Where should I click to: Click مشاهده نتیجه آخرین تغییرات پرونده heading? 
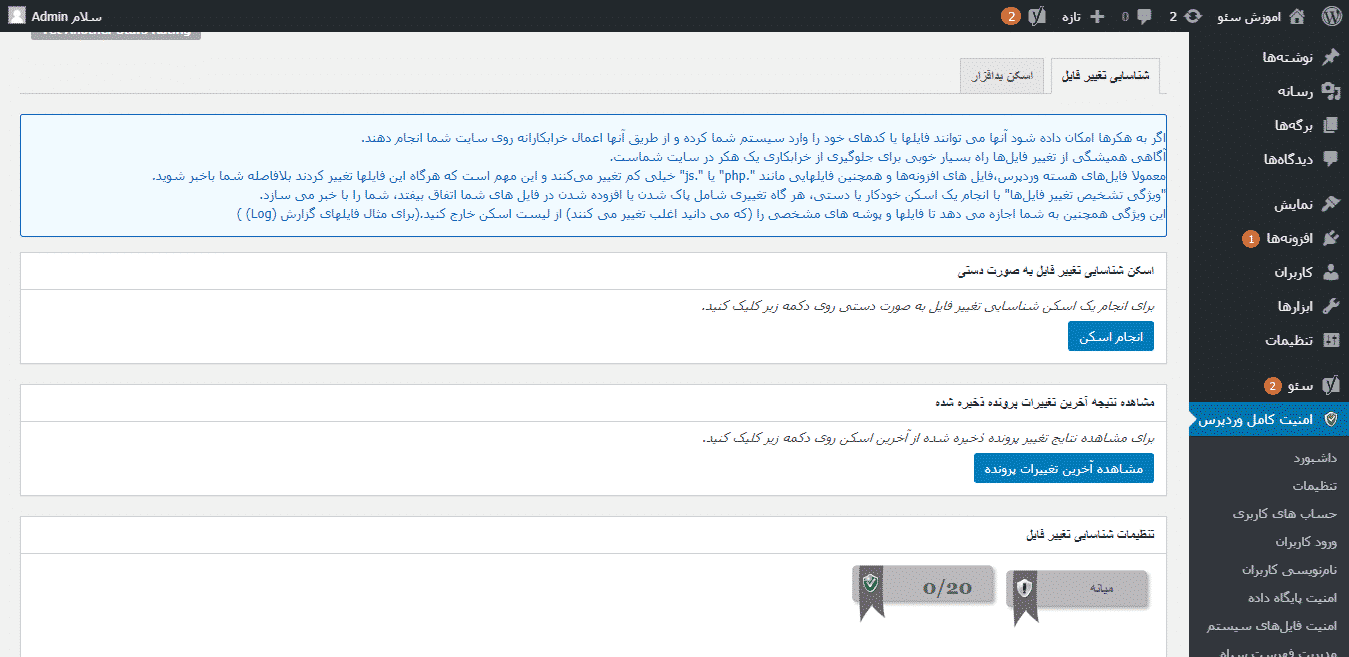(1044, 403)
